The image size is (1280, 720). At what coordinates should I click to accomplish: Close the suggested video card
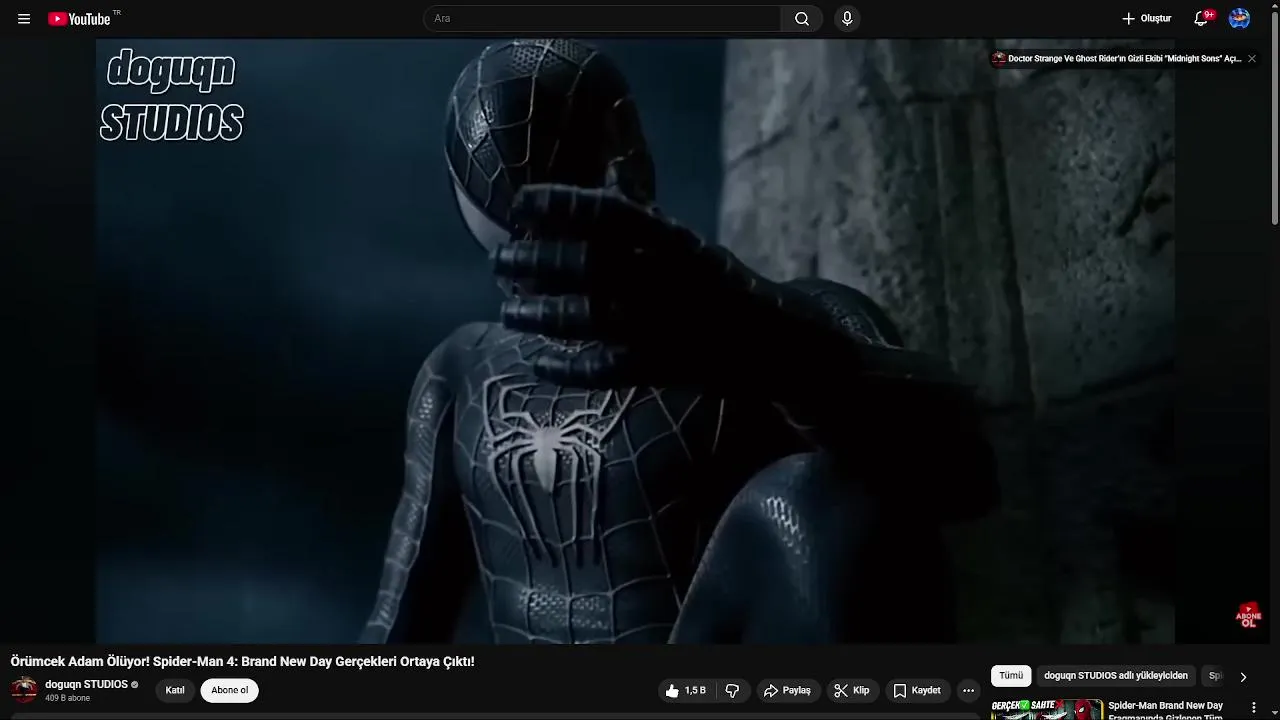pos(1251,59)
